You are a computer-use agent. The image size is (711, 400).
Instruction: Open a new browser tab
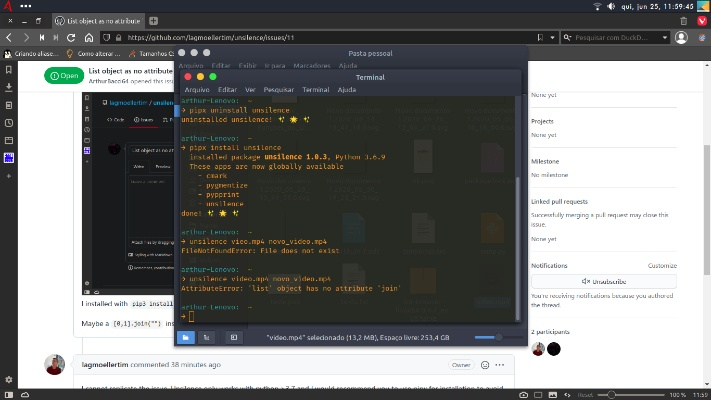[154, 20]
